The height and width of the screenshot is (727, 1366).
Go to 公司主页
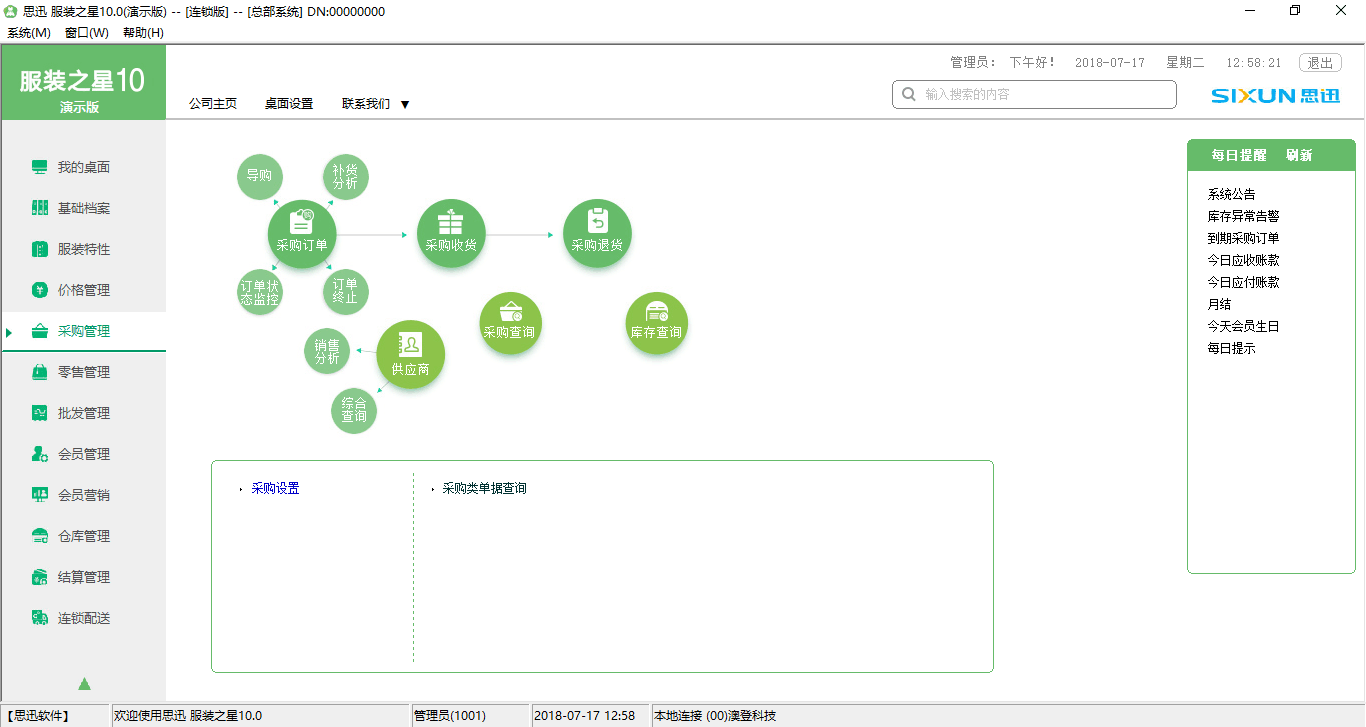[213, 103]
